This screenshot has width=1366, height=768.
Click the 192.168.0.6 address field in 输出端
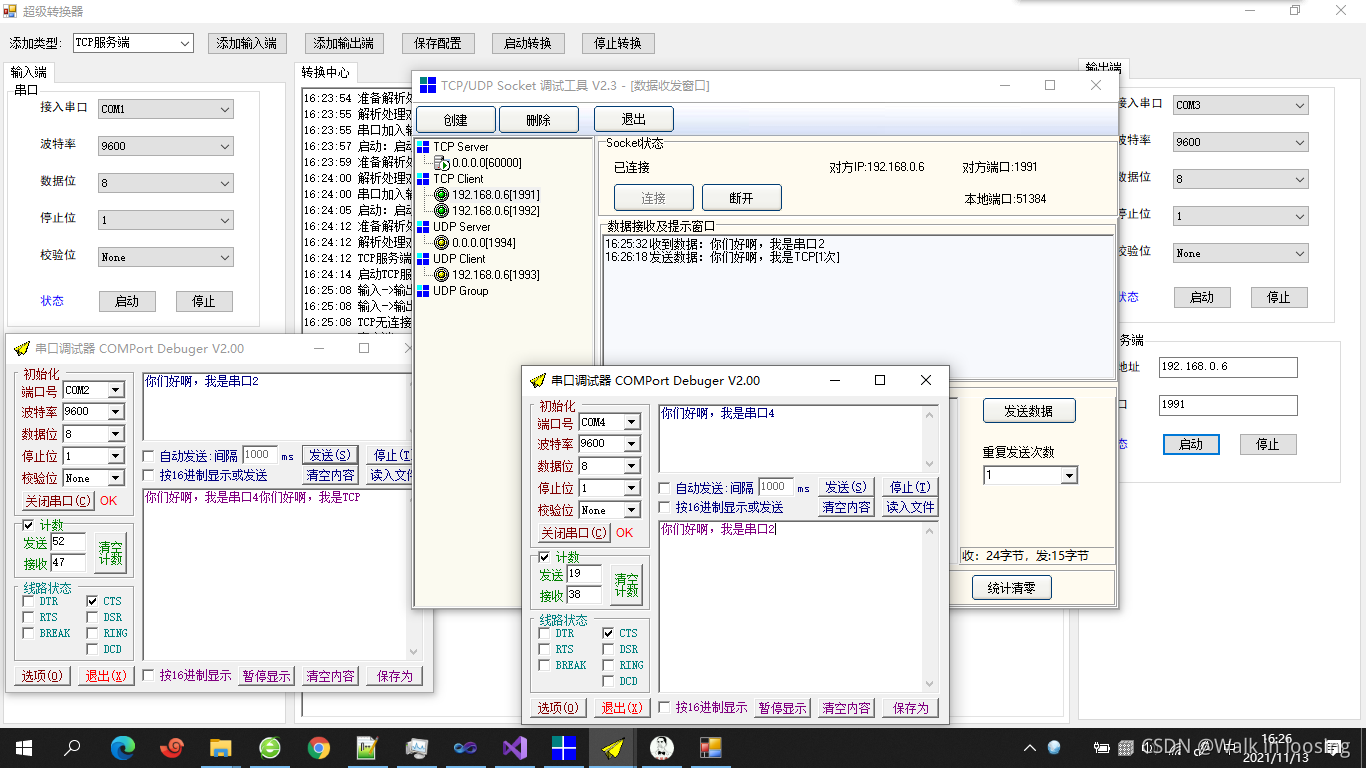[1228, 367]
